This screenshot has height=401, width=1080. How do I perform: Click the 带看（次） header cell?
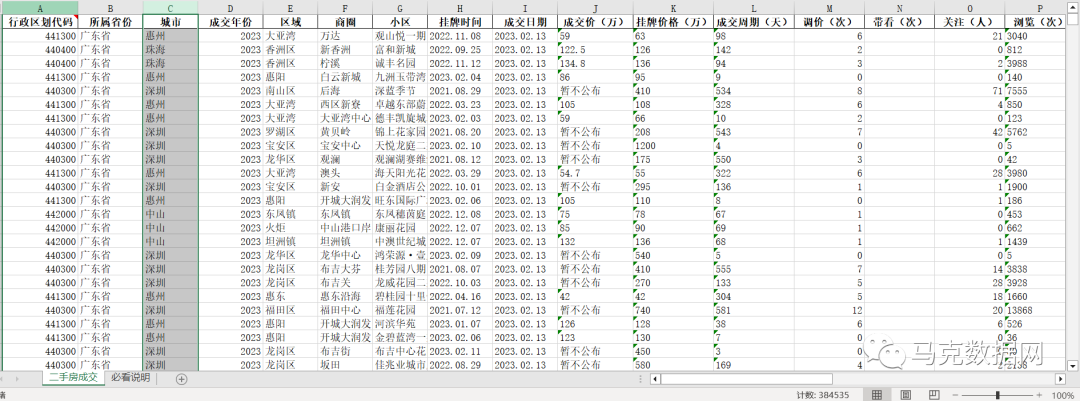click(900, 21)
